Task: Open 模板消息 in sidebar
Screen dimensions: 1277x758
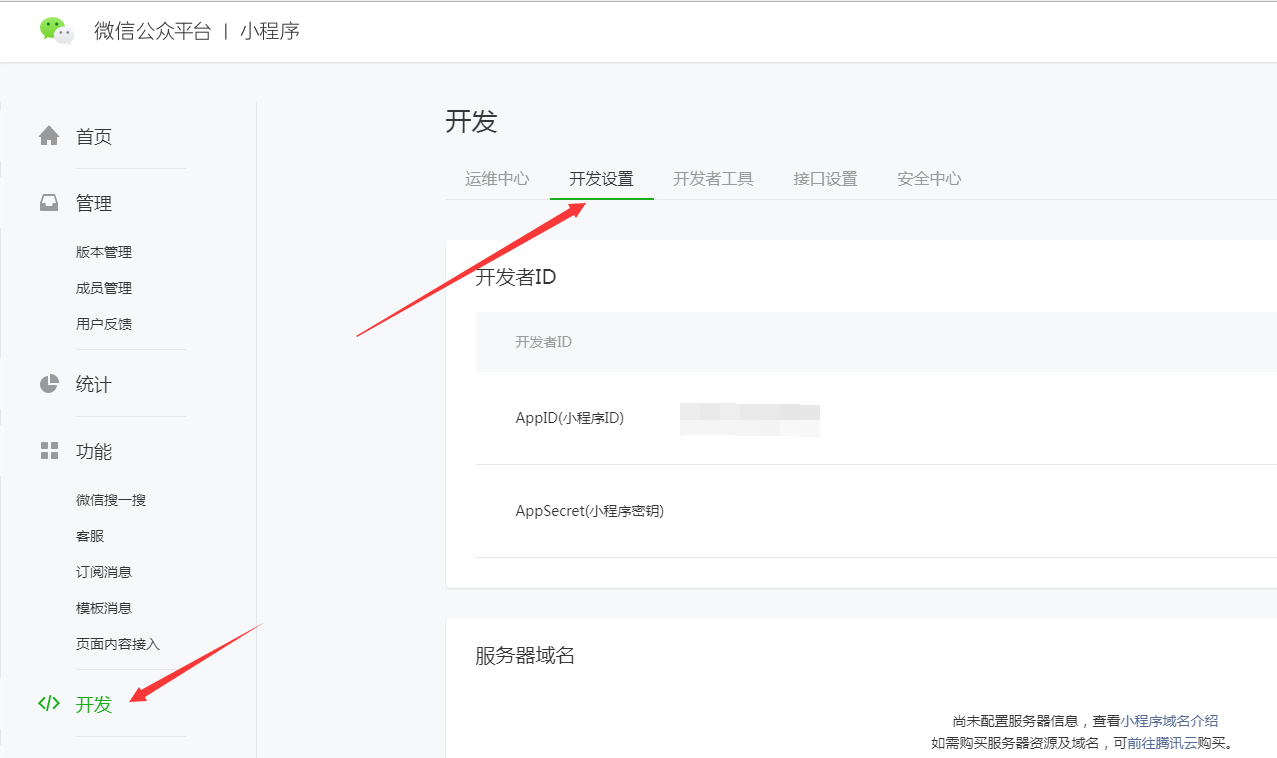Action: click(104, 608)
